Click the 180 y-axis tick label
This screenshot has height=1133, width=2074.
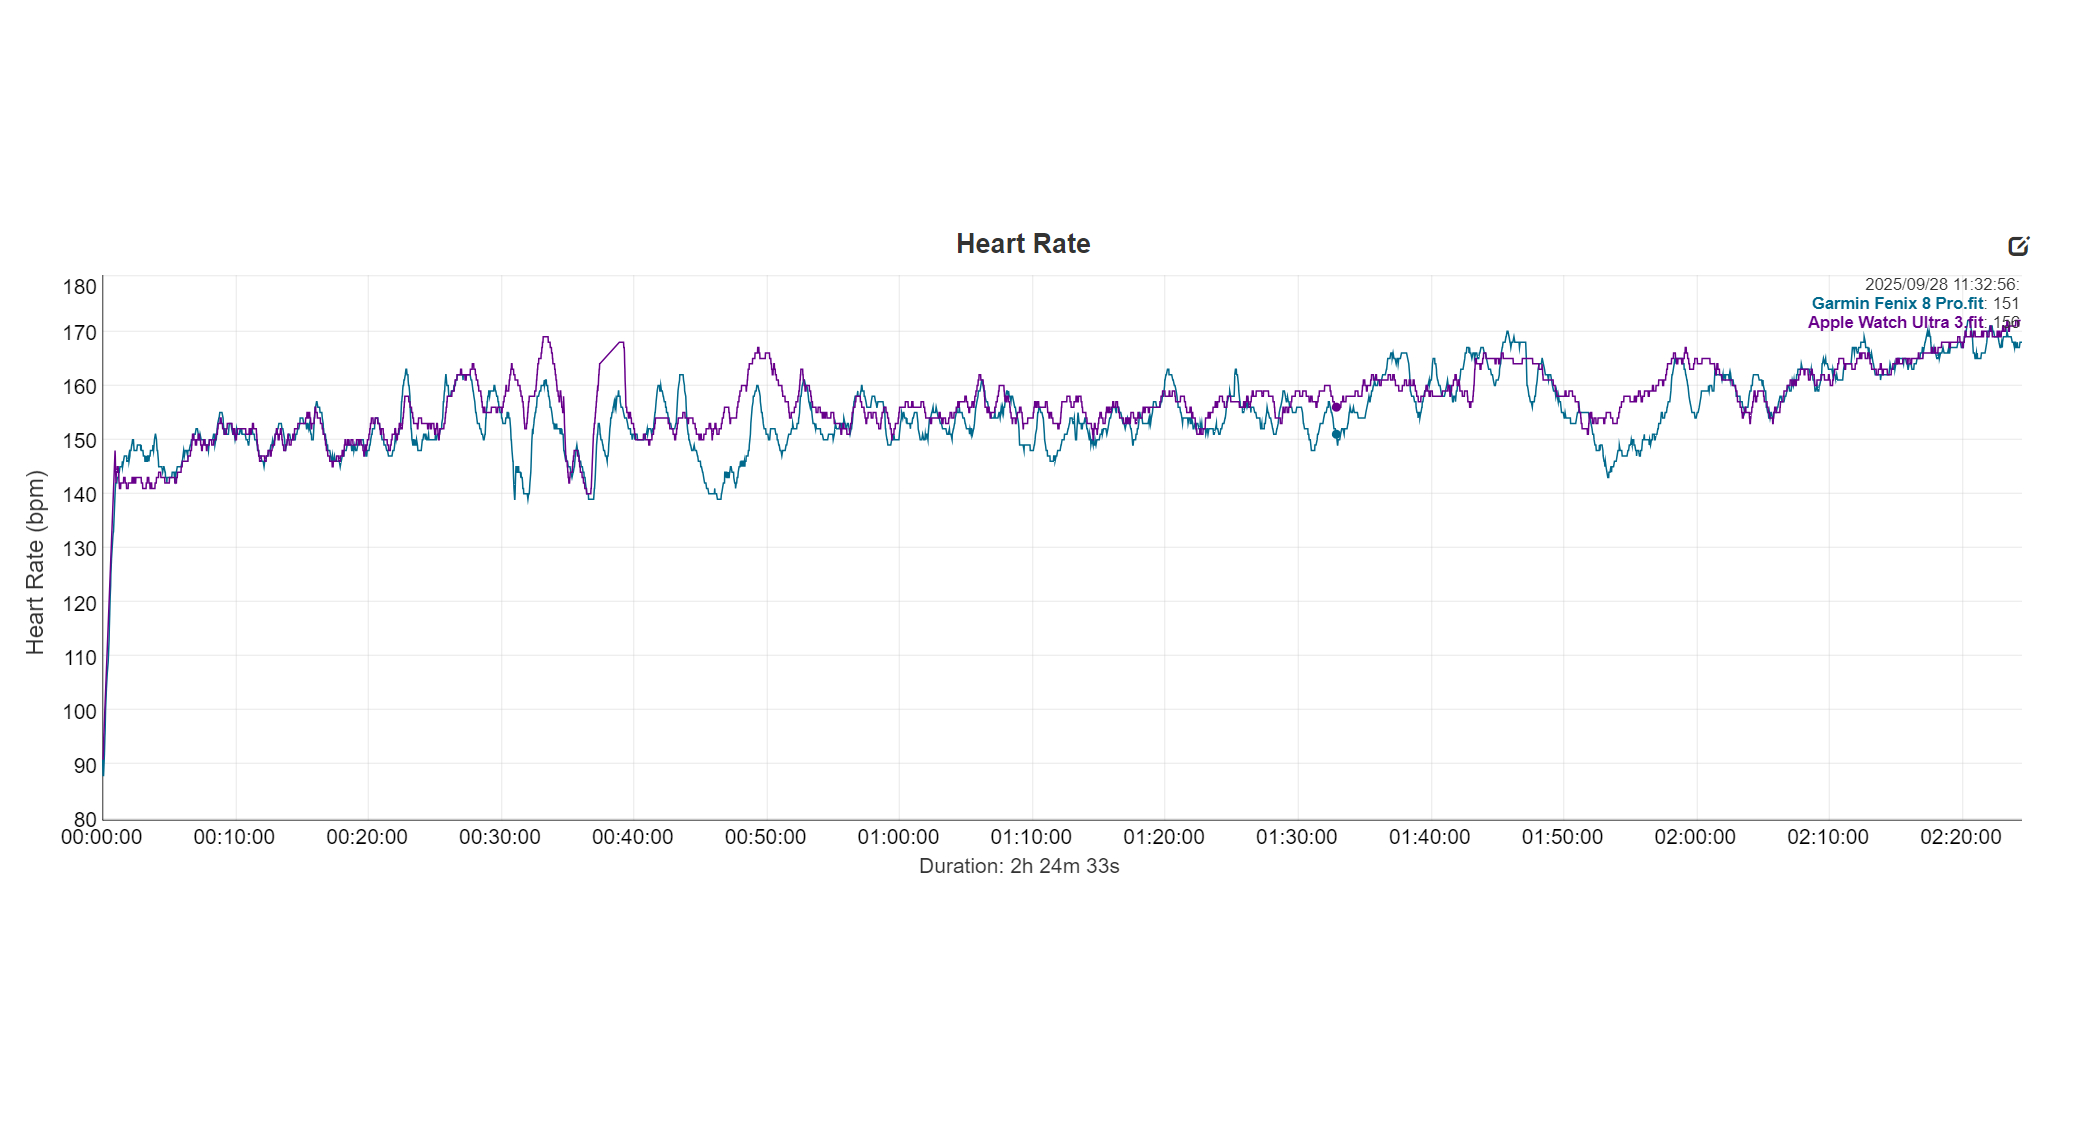(80, 287)
